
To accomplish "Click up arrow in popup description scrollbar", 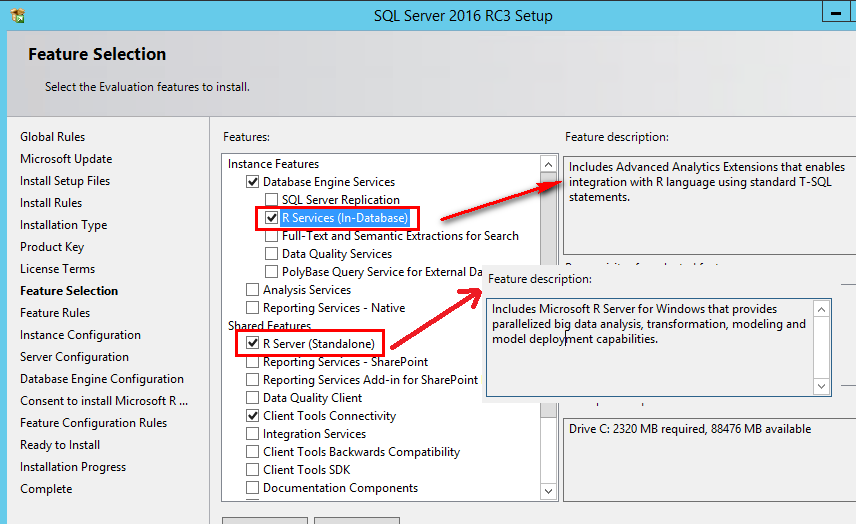I will [822, 309].
